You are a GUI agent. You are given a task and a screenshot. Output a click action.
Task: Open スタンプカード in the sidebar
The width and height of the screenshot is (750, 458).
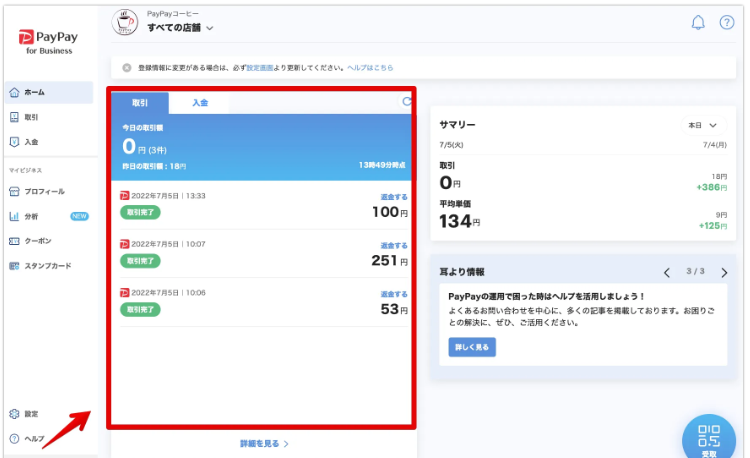coord(47,266)
